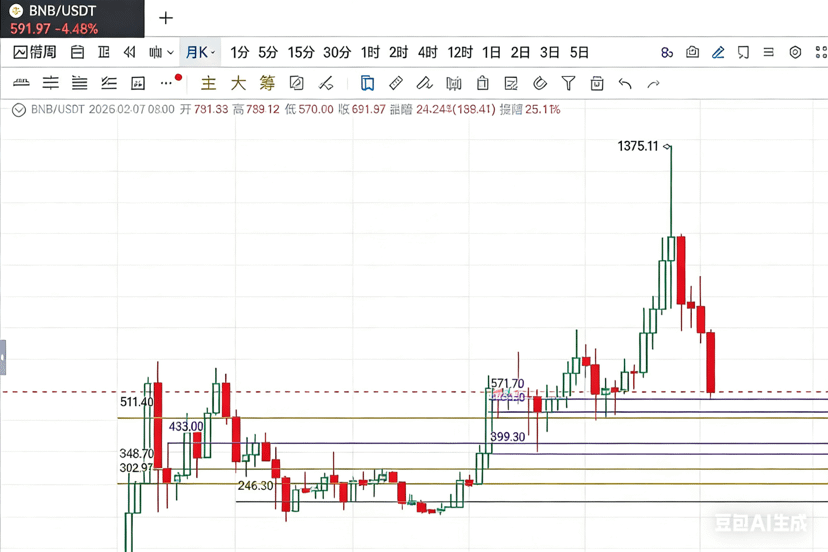Click the 主 indicator button
This screenshot has width=828, height=552.
click(209, 83)
